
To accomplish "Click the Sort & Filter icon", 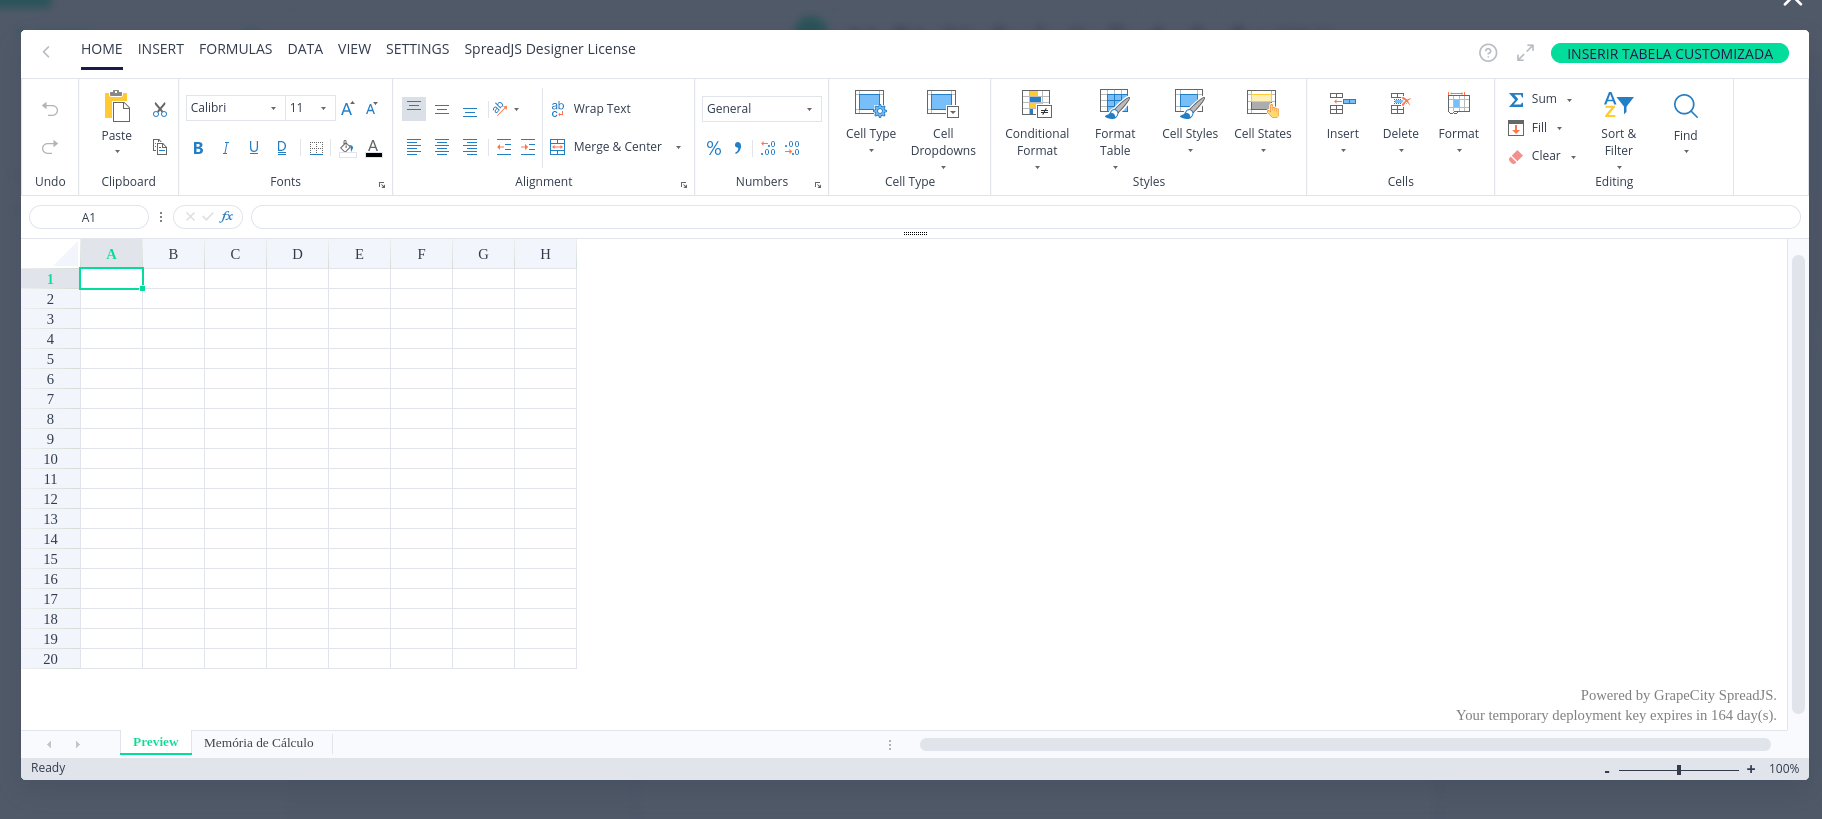I will point(1617,104).
